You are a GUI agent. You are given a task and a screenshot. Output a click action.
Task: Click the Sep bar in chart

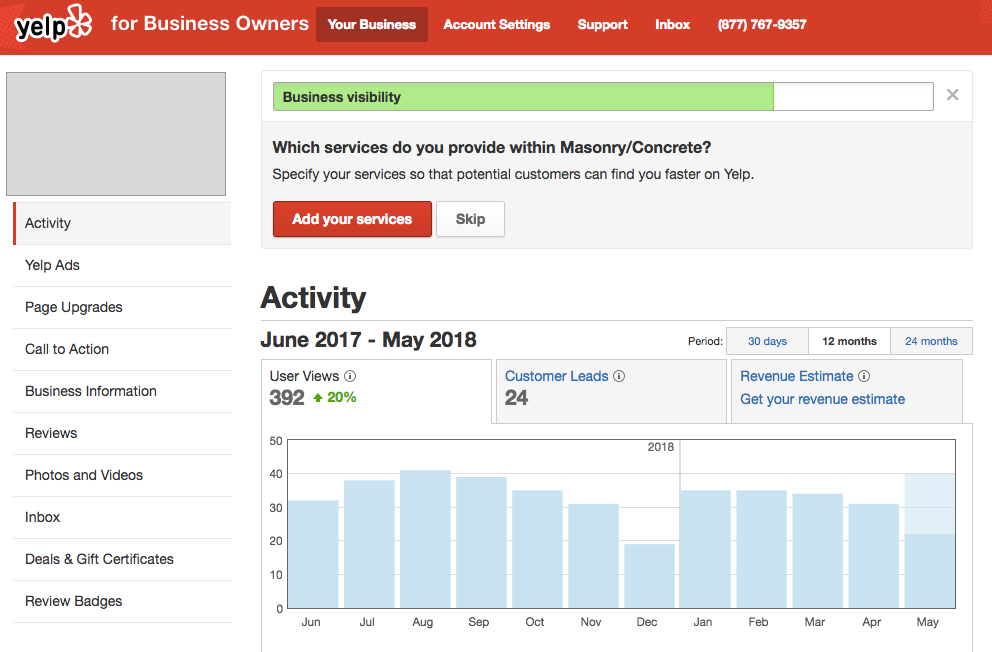point(481,543)
